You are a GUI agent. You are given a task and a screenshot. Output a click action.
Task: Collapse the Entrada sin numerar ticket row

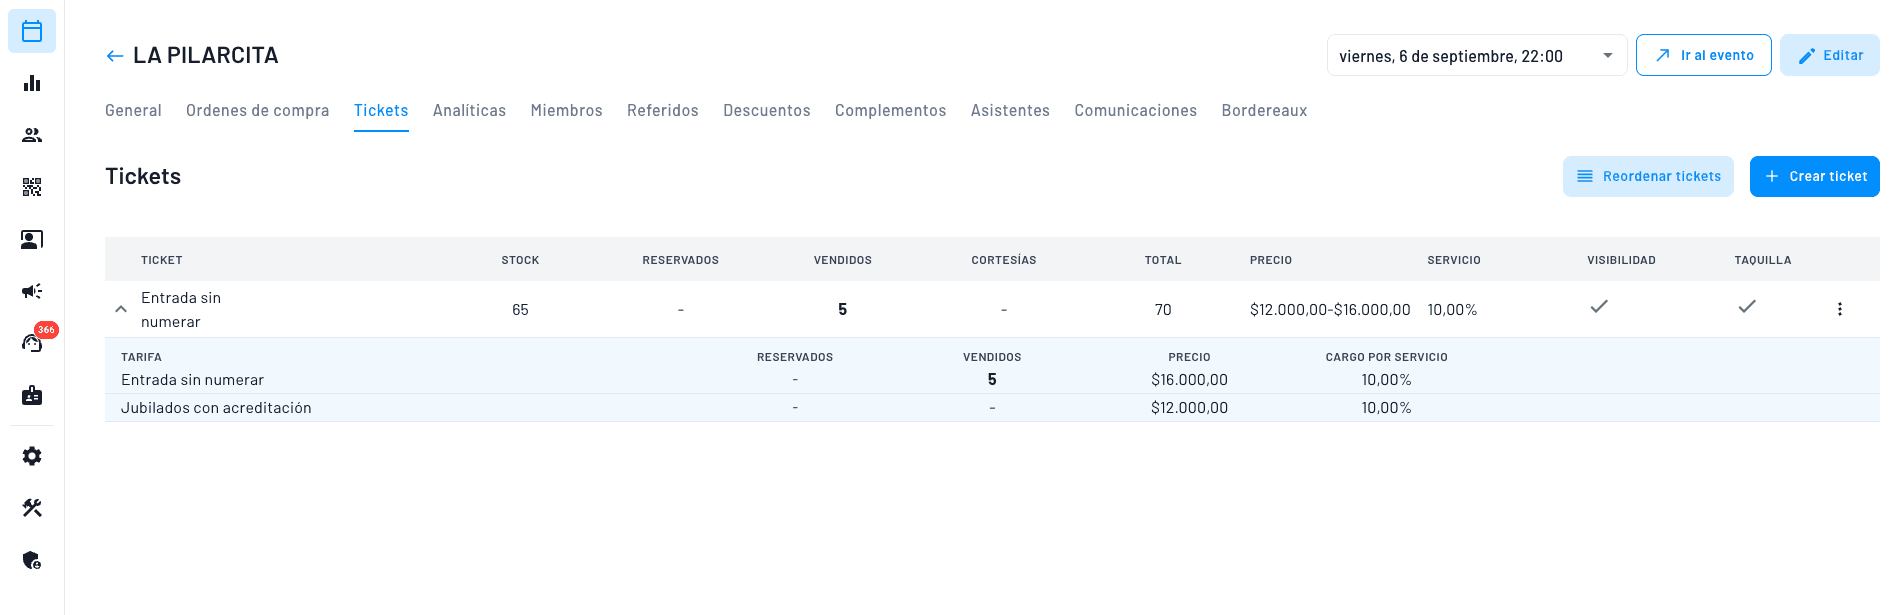[121, 309]
